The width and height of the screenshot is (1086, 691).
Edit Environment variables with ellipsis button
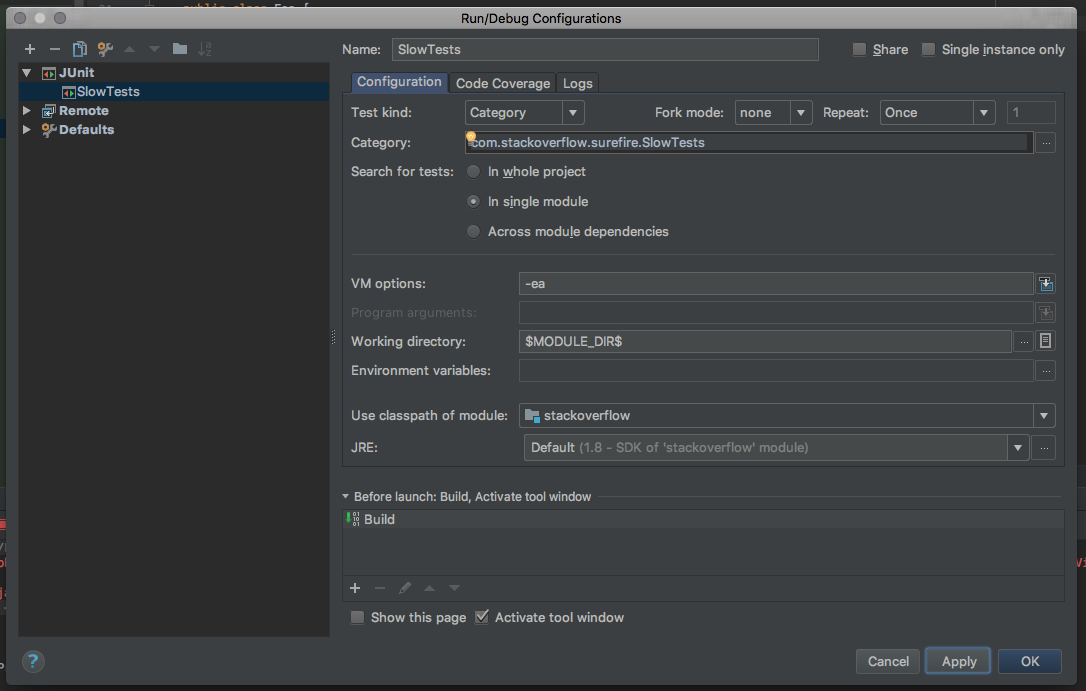1046,370
